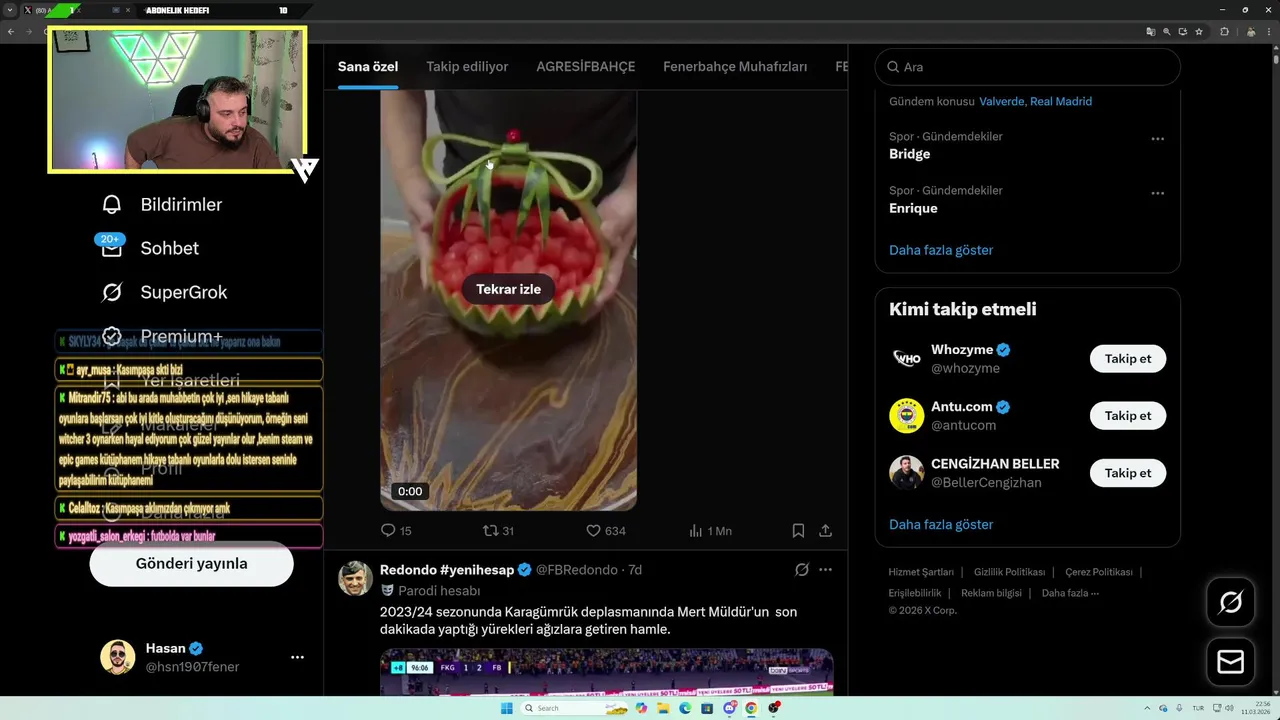Viewport: 1280px width, 720px height.
Task: Open Redondo profile avatar
Action: pos(355,579)
